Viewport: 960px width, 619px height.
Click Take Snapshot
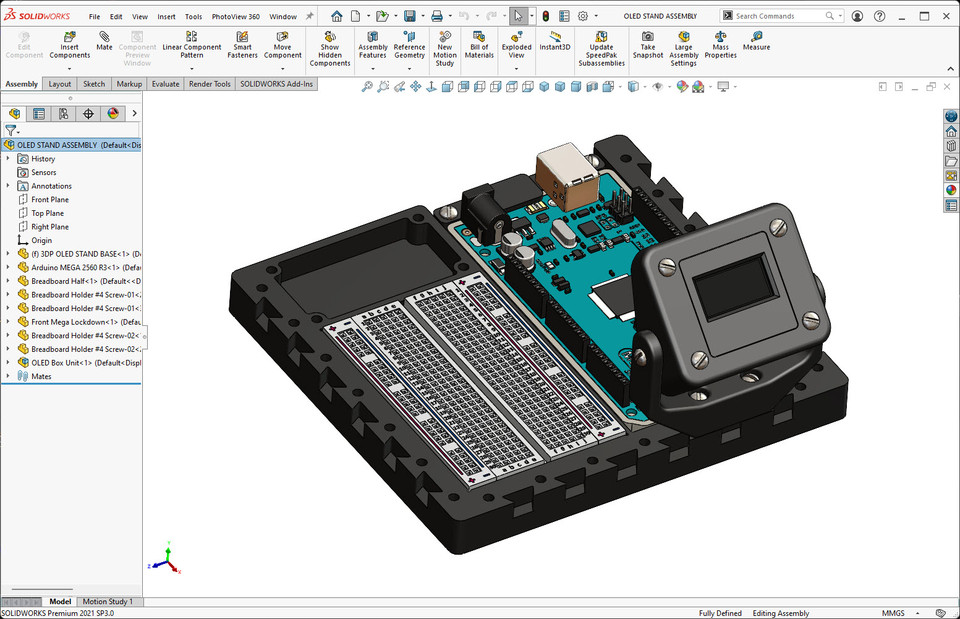point(647,45)
